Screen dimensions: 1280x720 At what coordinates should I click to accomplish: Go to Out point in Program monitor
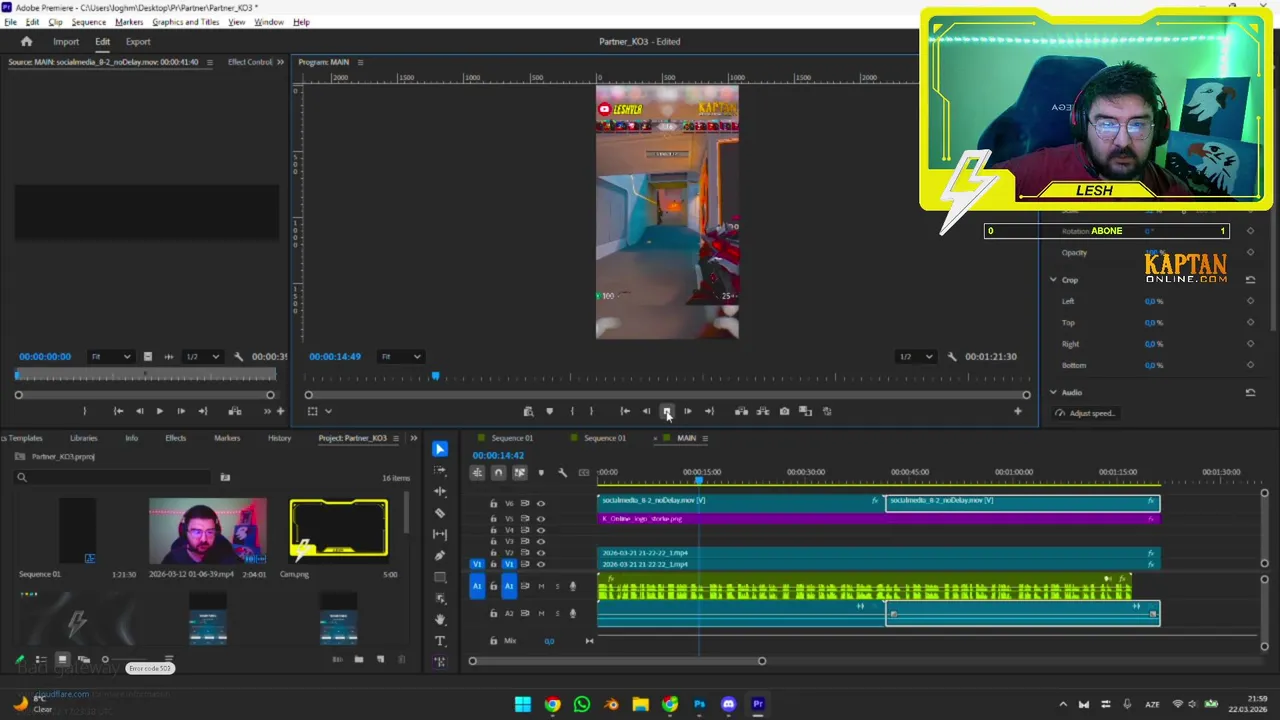tap(709, 411)
